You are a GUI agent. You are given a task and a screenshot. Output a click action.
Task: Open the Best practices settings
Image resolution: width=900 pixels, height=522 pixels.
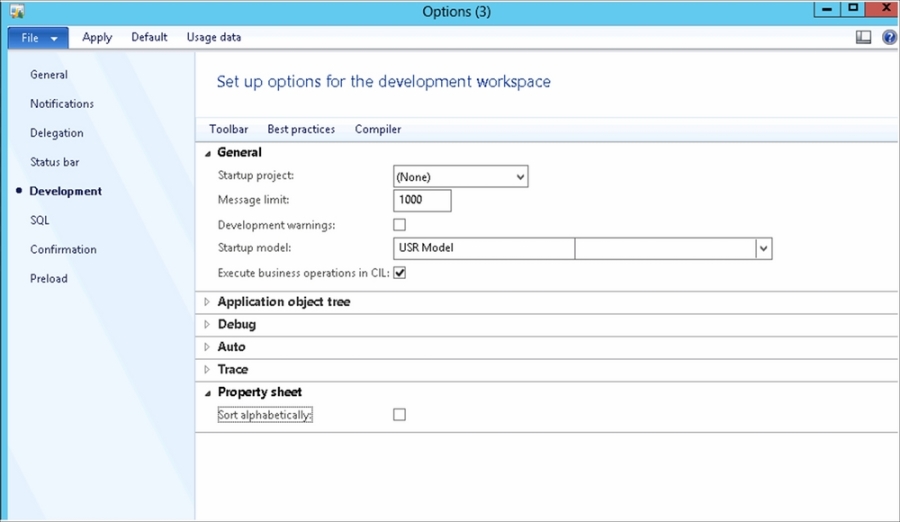pos(301,129)
